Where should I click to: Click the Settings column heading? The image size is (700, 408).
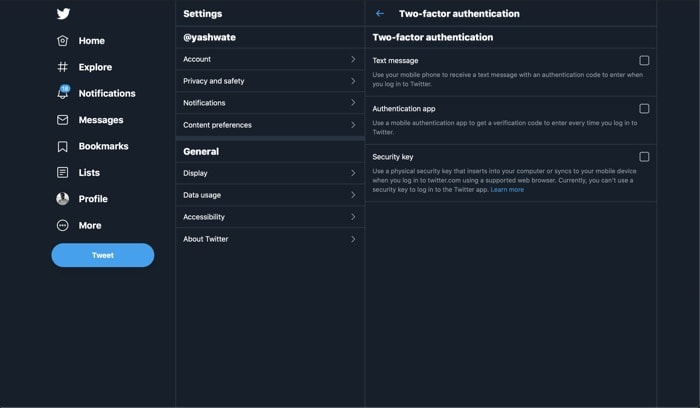[203, 13]
